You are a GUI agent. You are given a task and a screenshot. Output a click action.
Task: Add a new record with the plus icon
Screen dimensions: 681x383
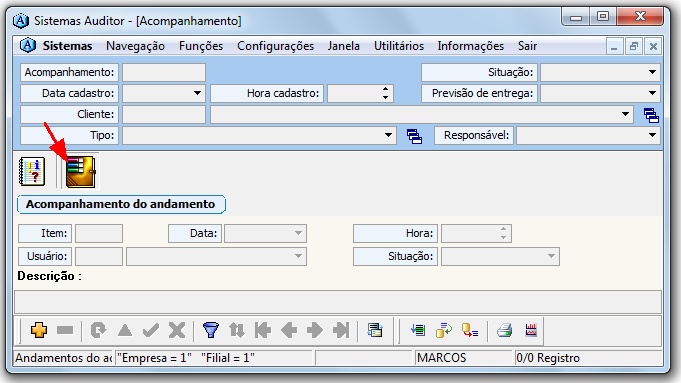coord(39,330)
